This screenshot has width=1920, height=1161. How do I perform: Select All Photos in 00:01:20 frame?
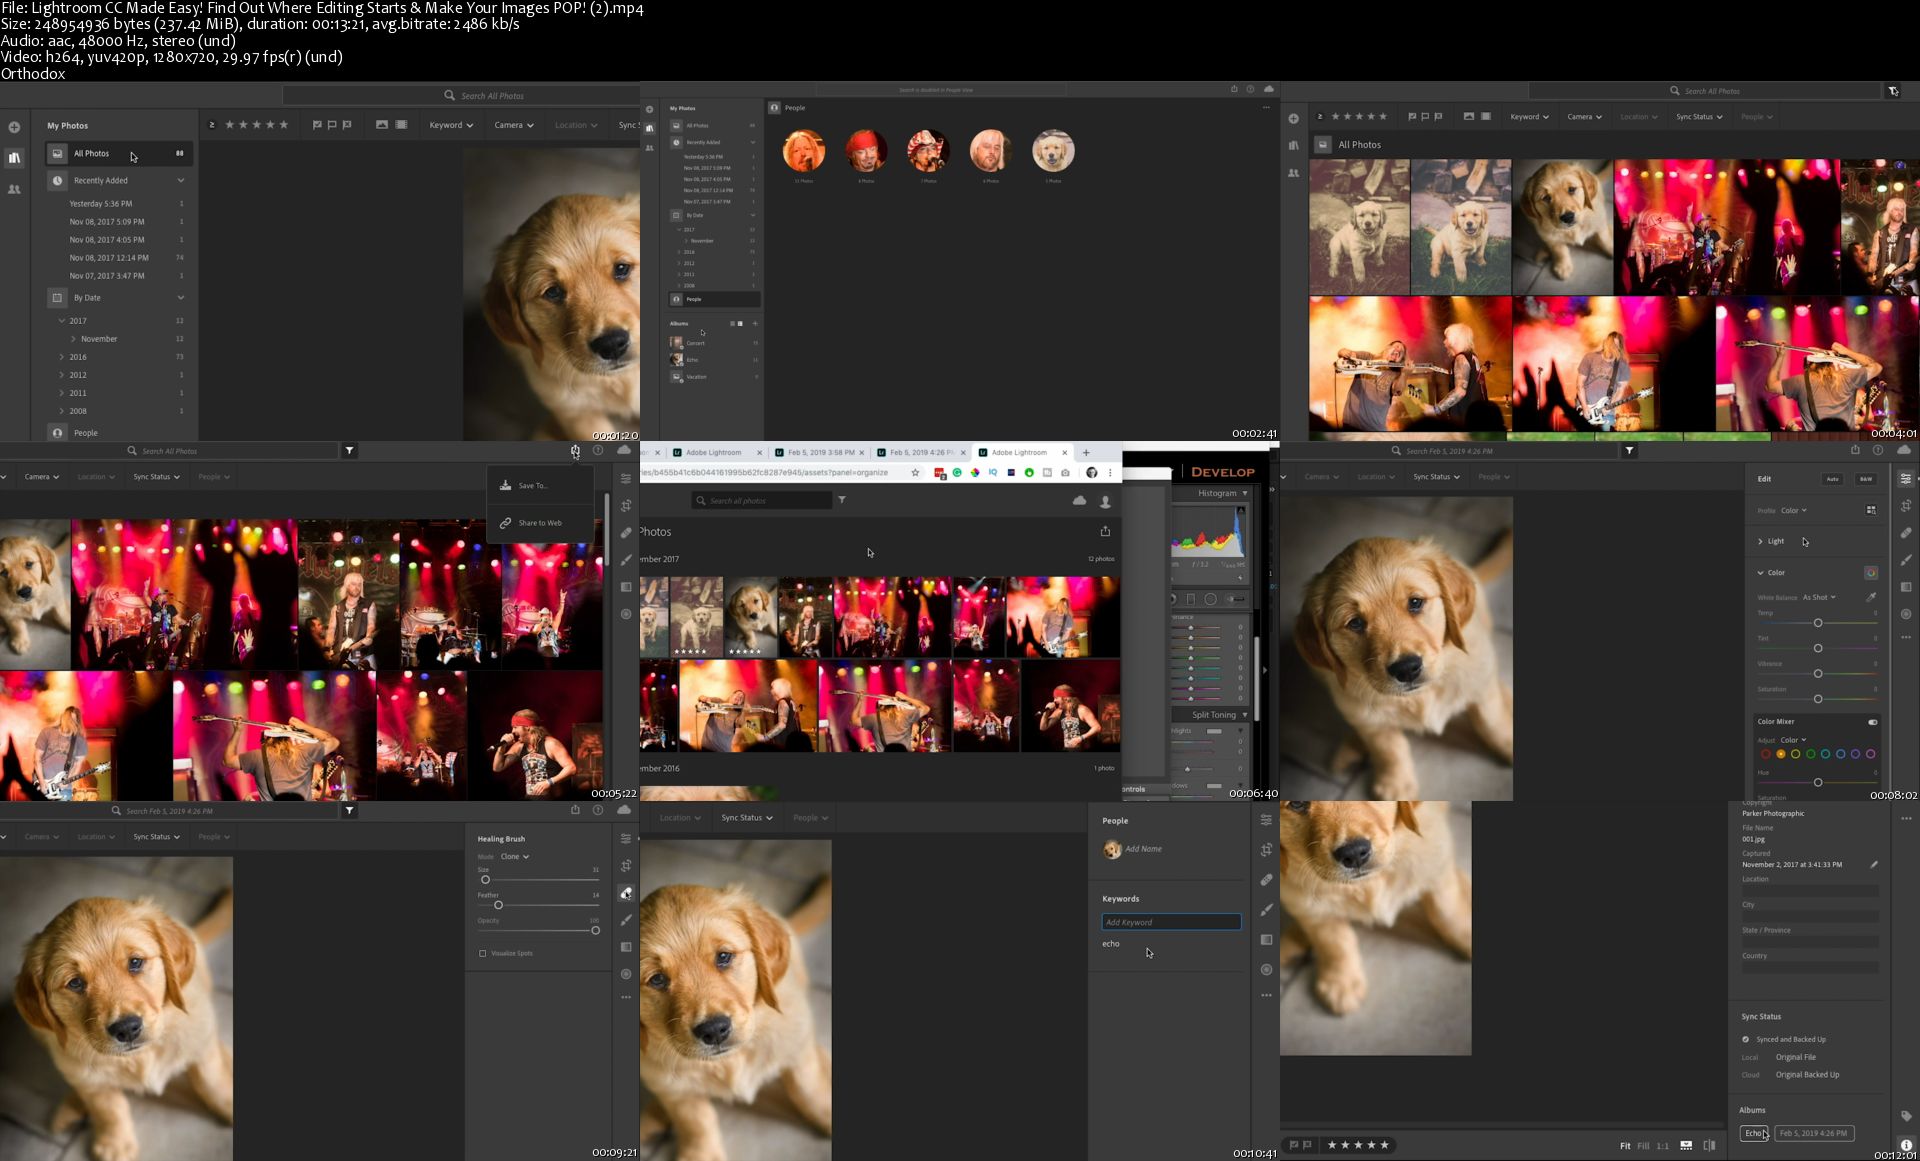(119, 154)
